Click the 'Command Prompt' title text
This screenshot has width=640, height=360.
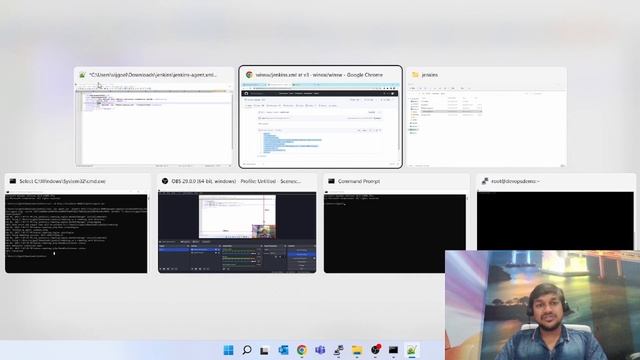(x=359, y=181)
